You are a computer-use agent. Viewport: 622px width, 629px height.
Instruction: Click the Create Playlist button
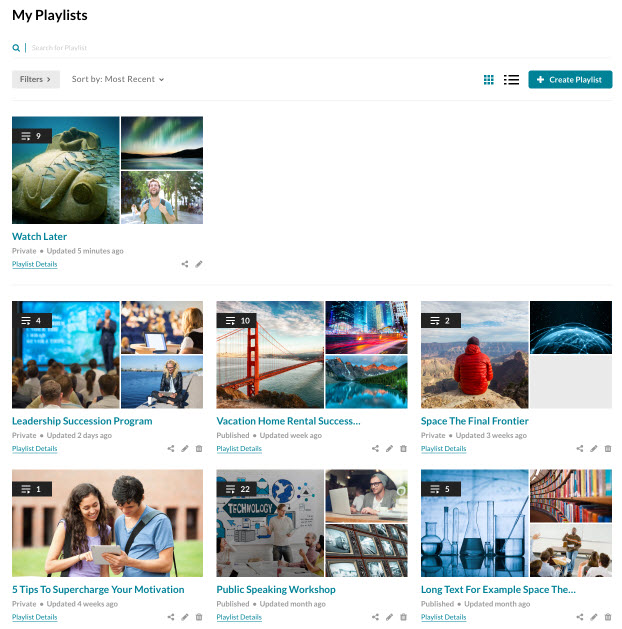570,79
